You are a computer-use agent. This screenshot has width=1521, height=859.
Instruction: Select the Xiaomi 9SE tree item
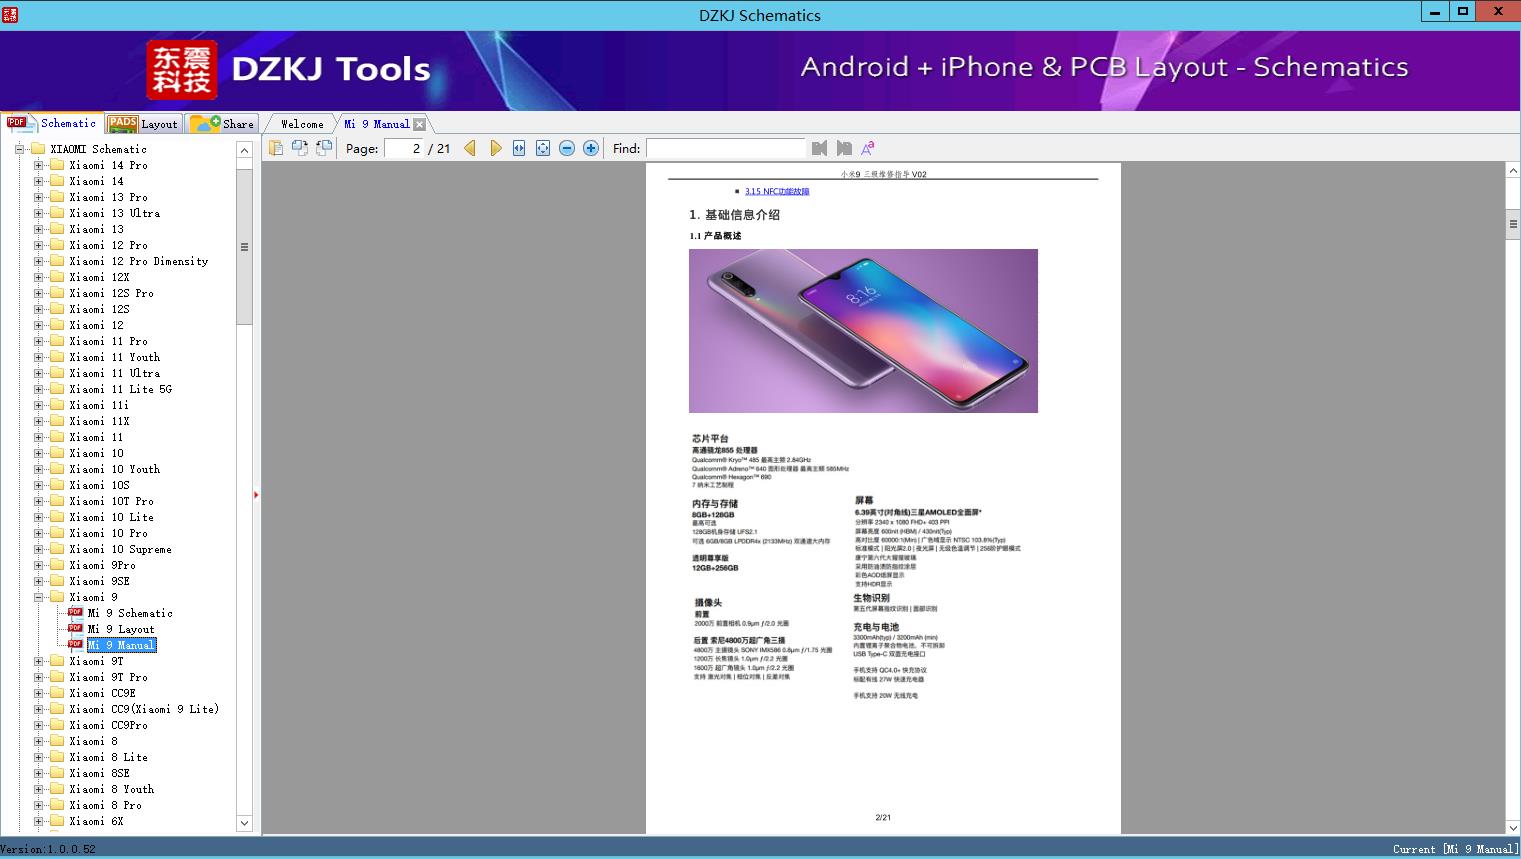click(100, 581)
